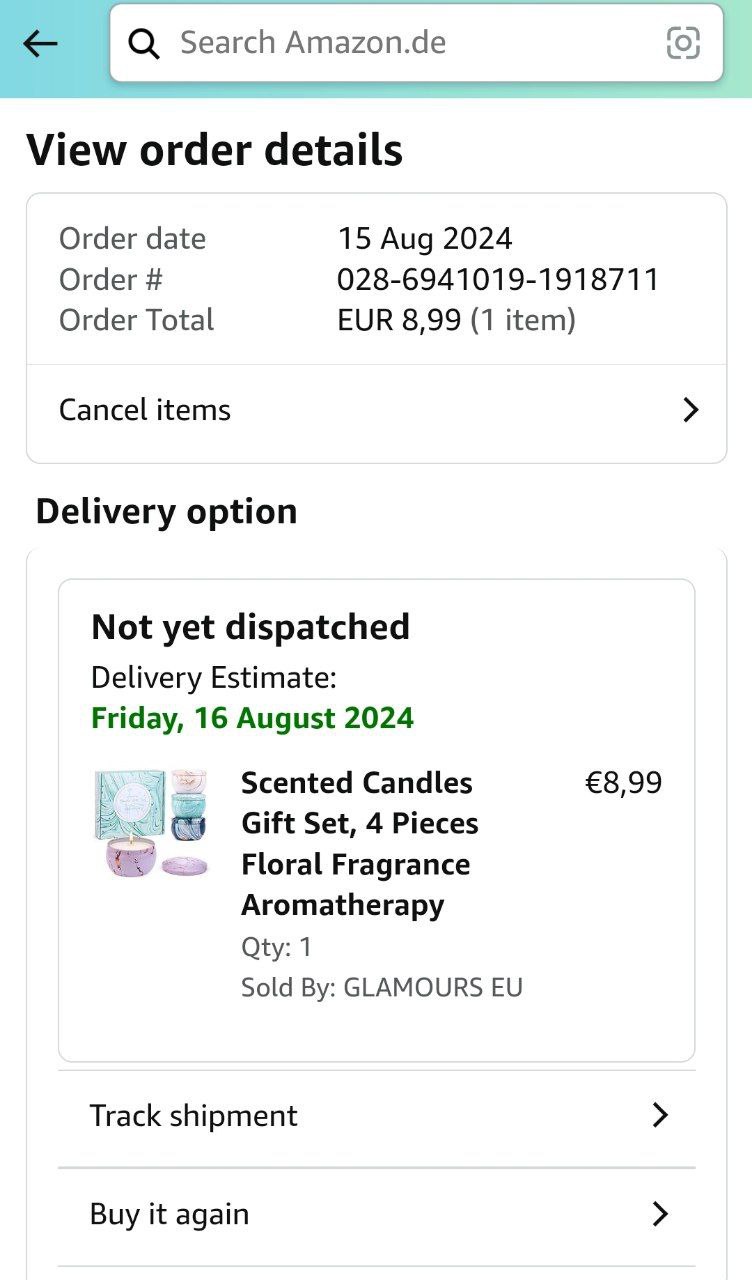Image resolution: width=752 pixels, height=1280 pixels.
Task: Tap the search magnifier icon
Action: tap(144, 43)
